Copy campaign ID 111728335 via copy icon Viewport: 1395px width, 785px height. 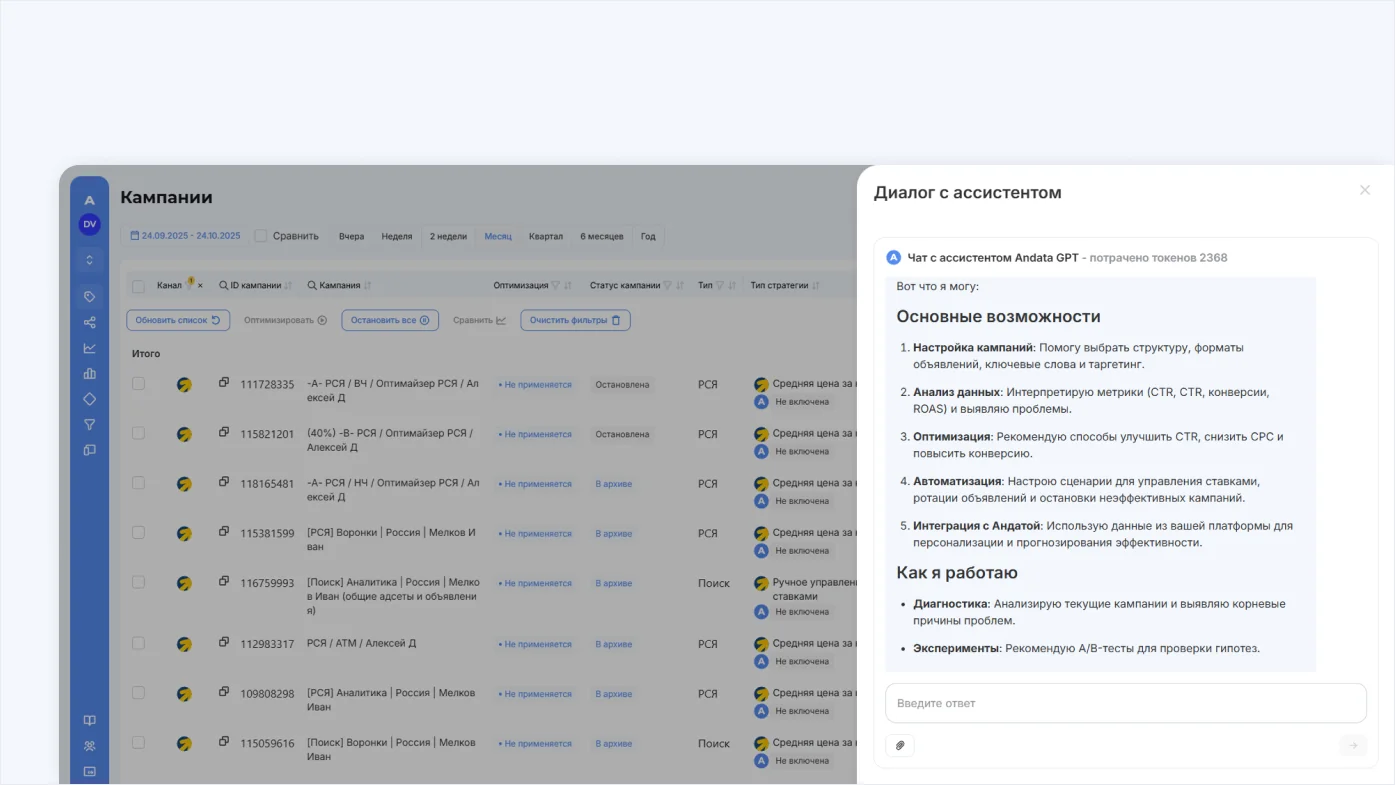point(224,382)
